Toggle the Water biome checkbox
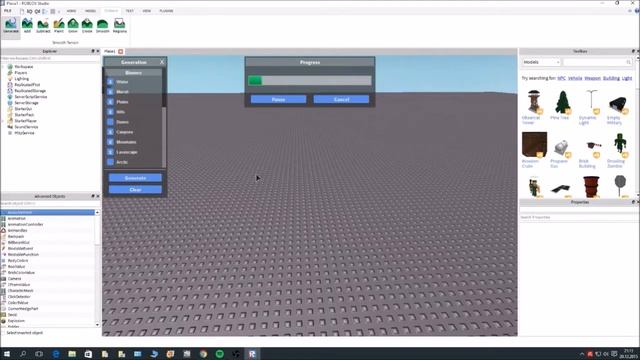The image size is (640, 360). [x=110, y=82]
